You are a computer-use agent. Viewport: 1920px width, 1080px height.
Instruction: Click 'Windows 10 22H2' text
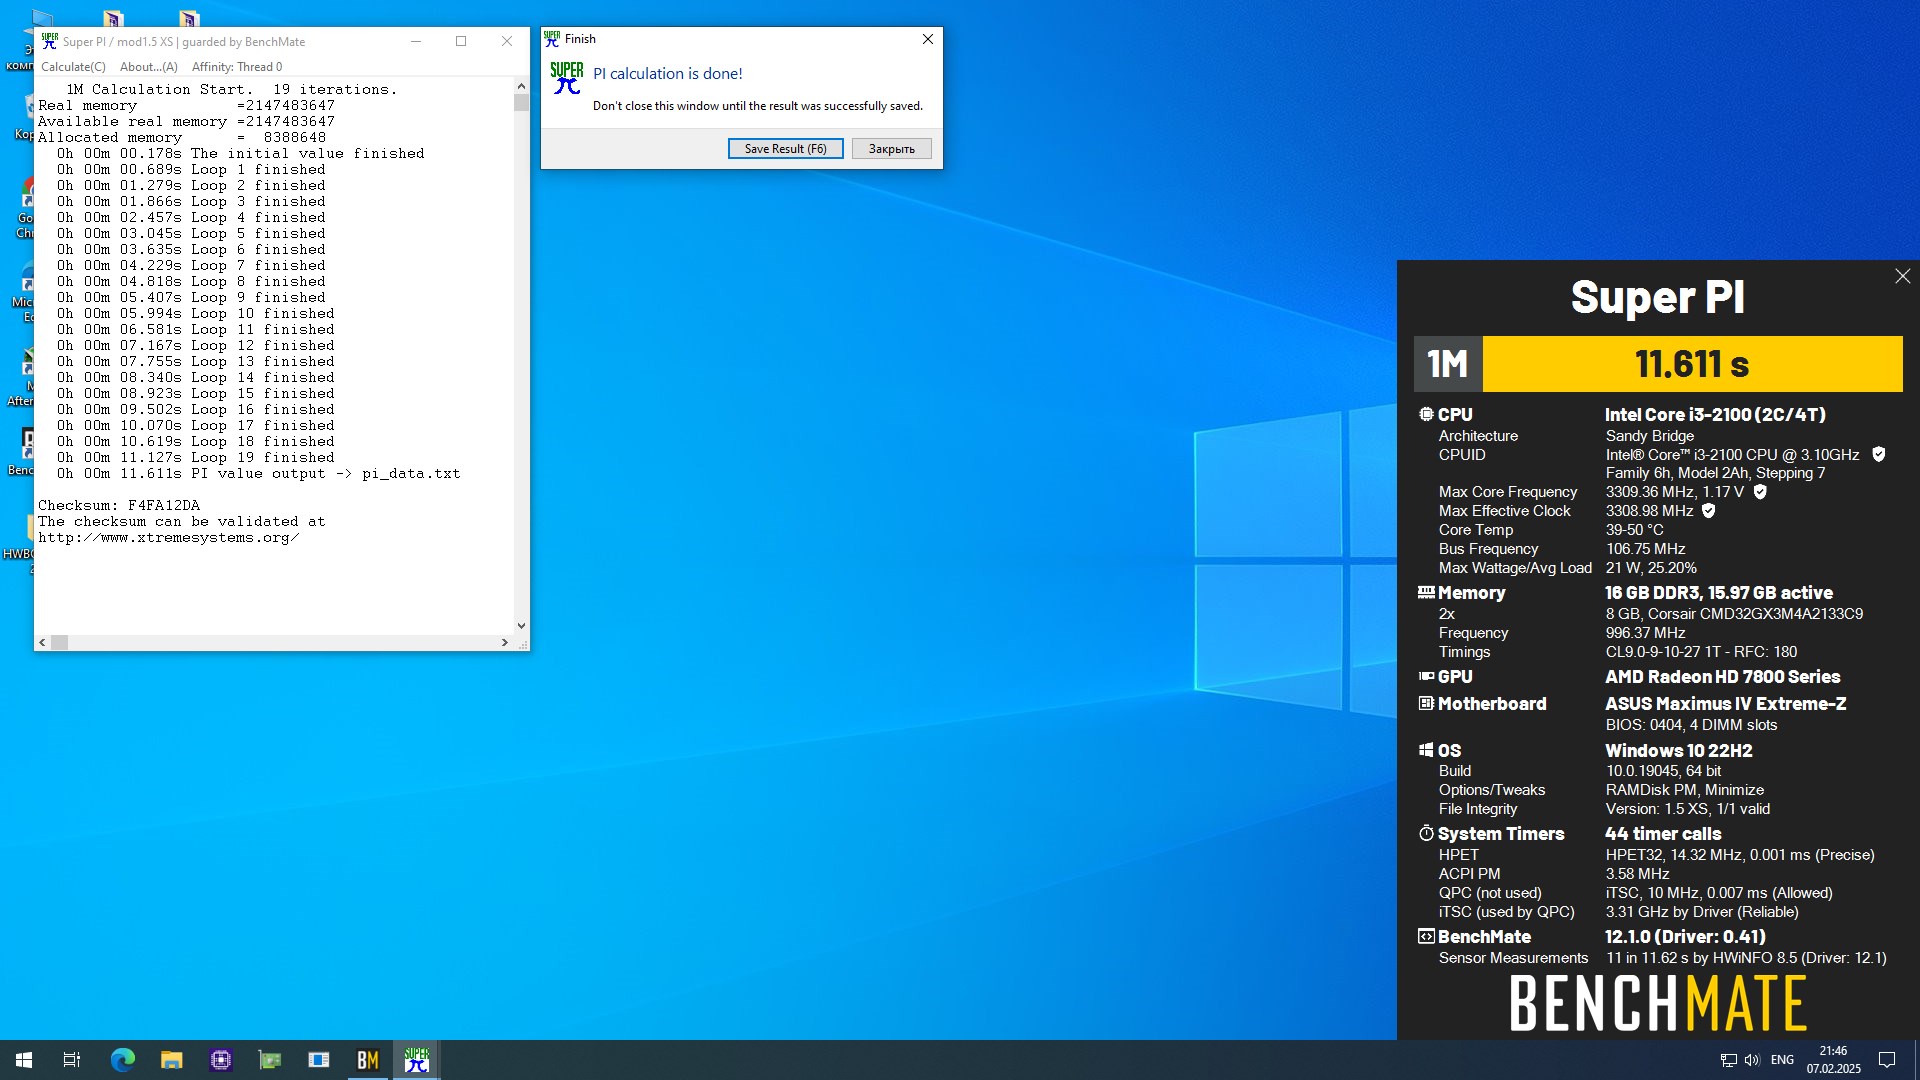1678,750
